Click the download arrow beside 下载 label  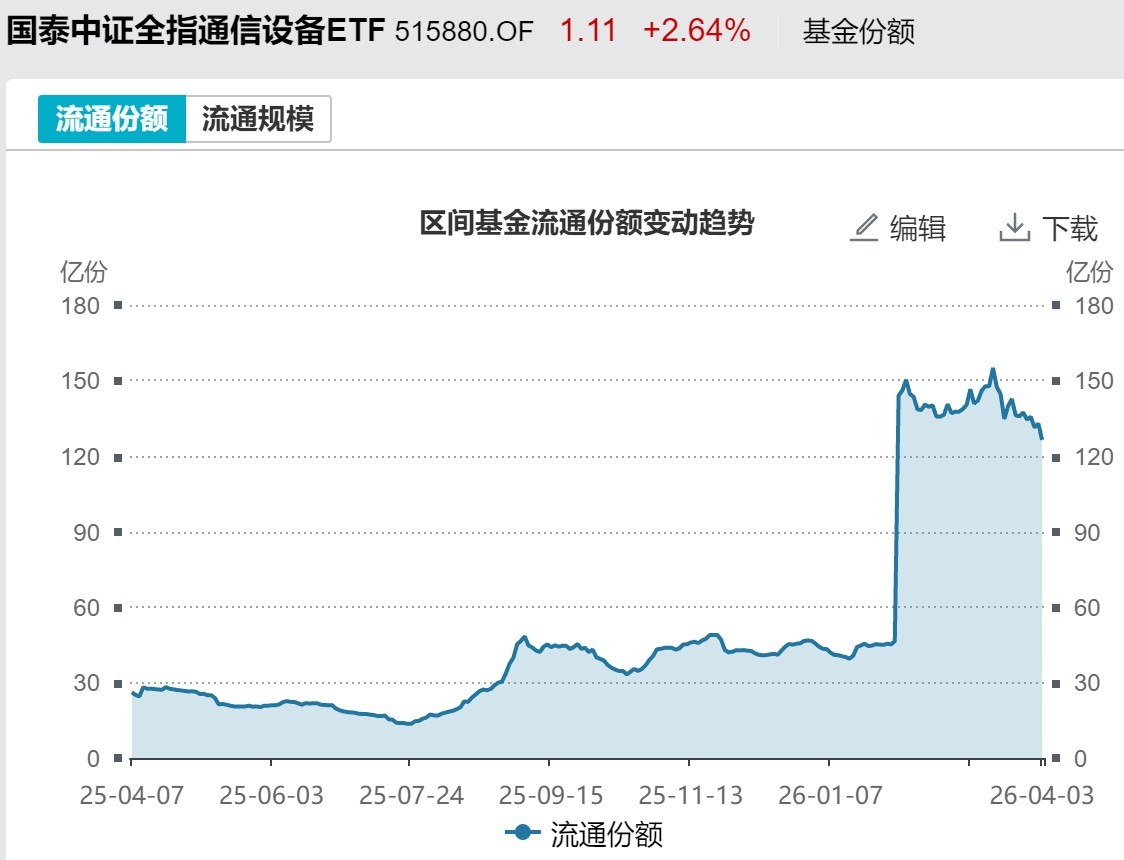[1017, 228]
